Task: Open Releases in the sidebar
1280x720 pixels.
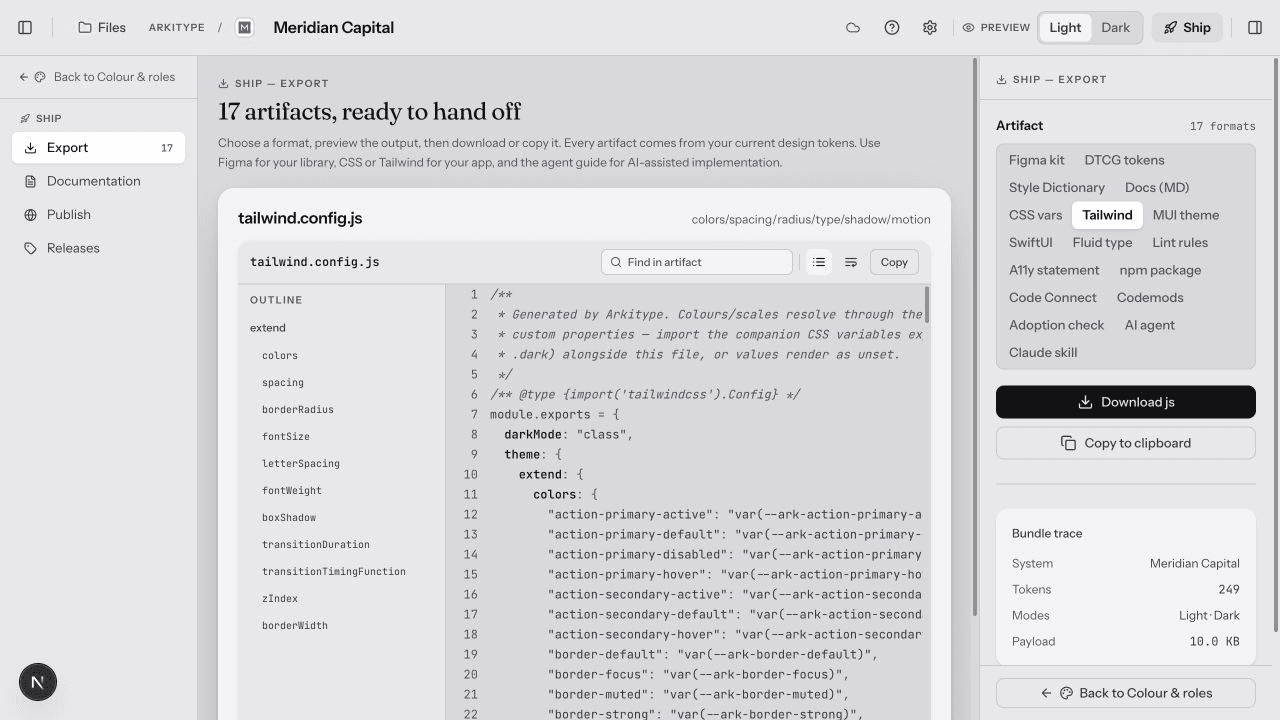Action: tap(98, 248)
